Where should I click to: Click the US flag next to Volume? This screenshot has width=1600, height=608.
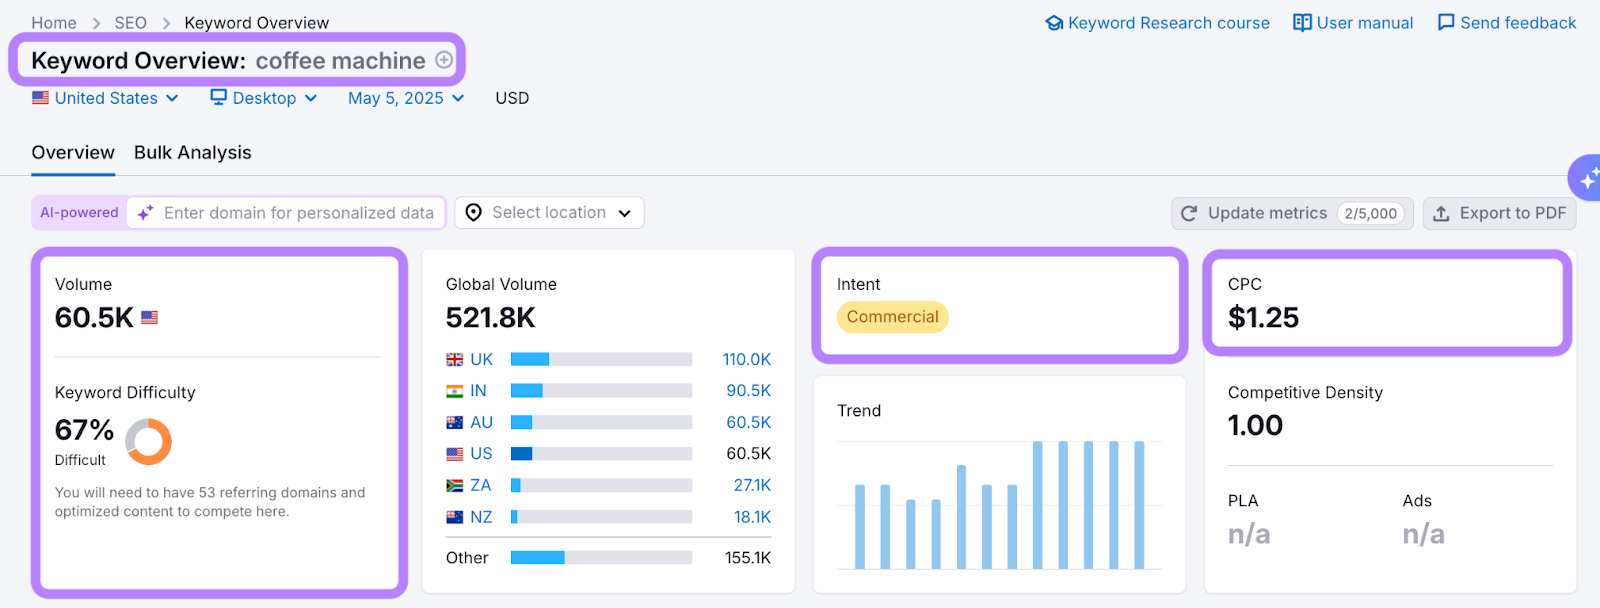[x=150, y=318]
